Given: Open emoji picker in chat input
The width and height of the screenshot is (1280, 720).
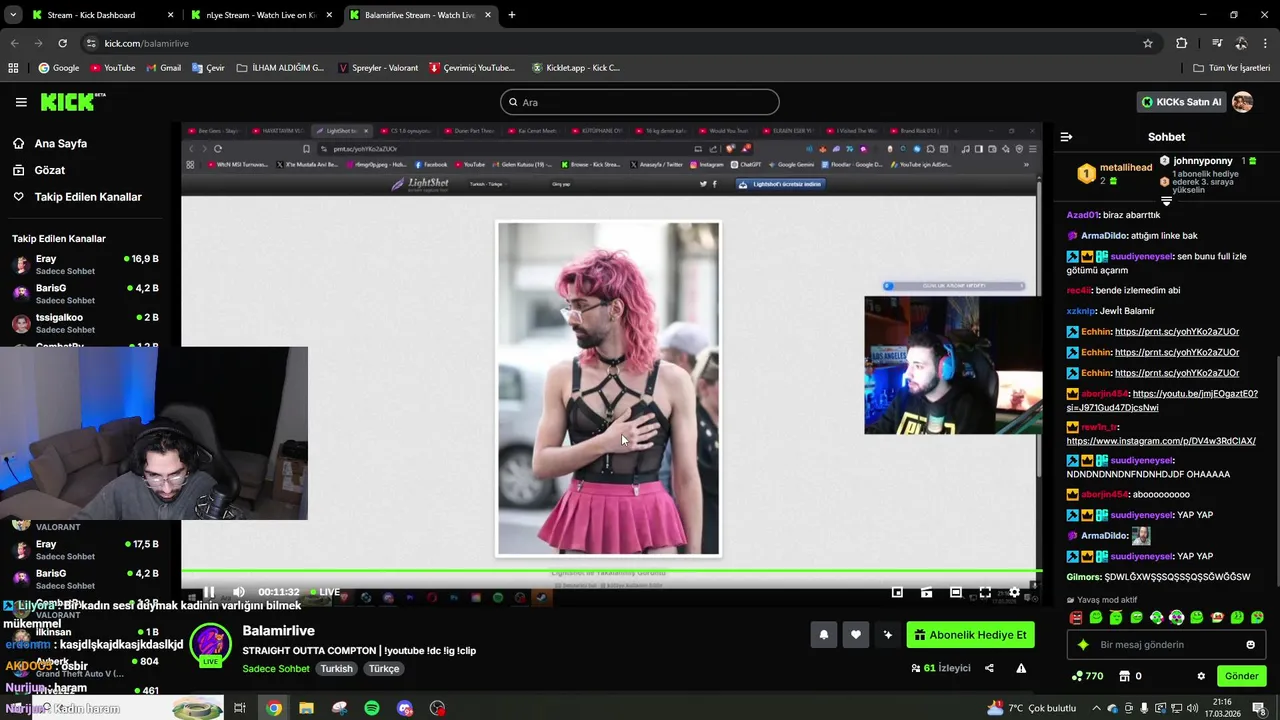Looking at the screenshot, I should pyautogui.click(x=1250, y=645).
